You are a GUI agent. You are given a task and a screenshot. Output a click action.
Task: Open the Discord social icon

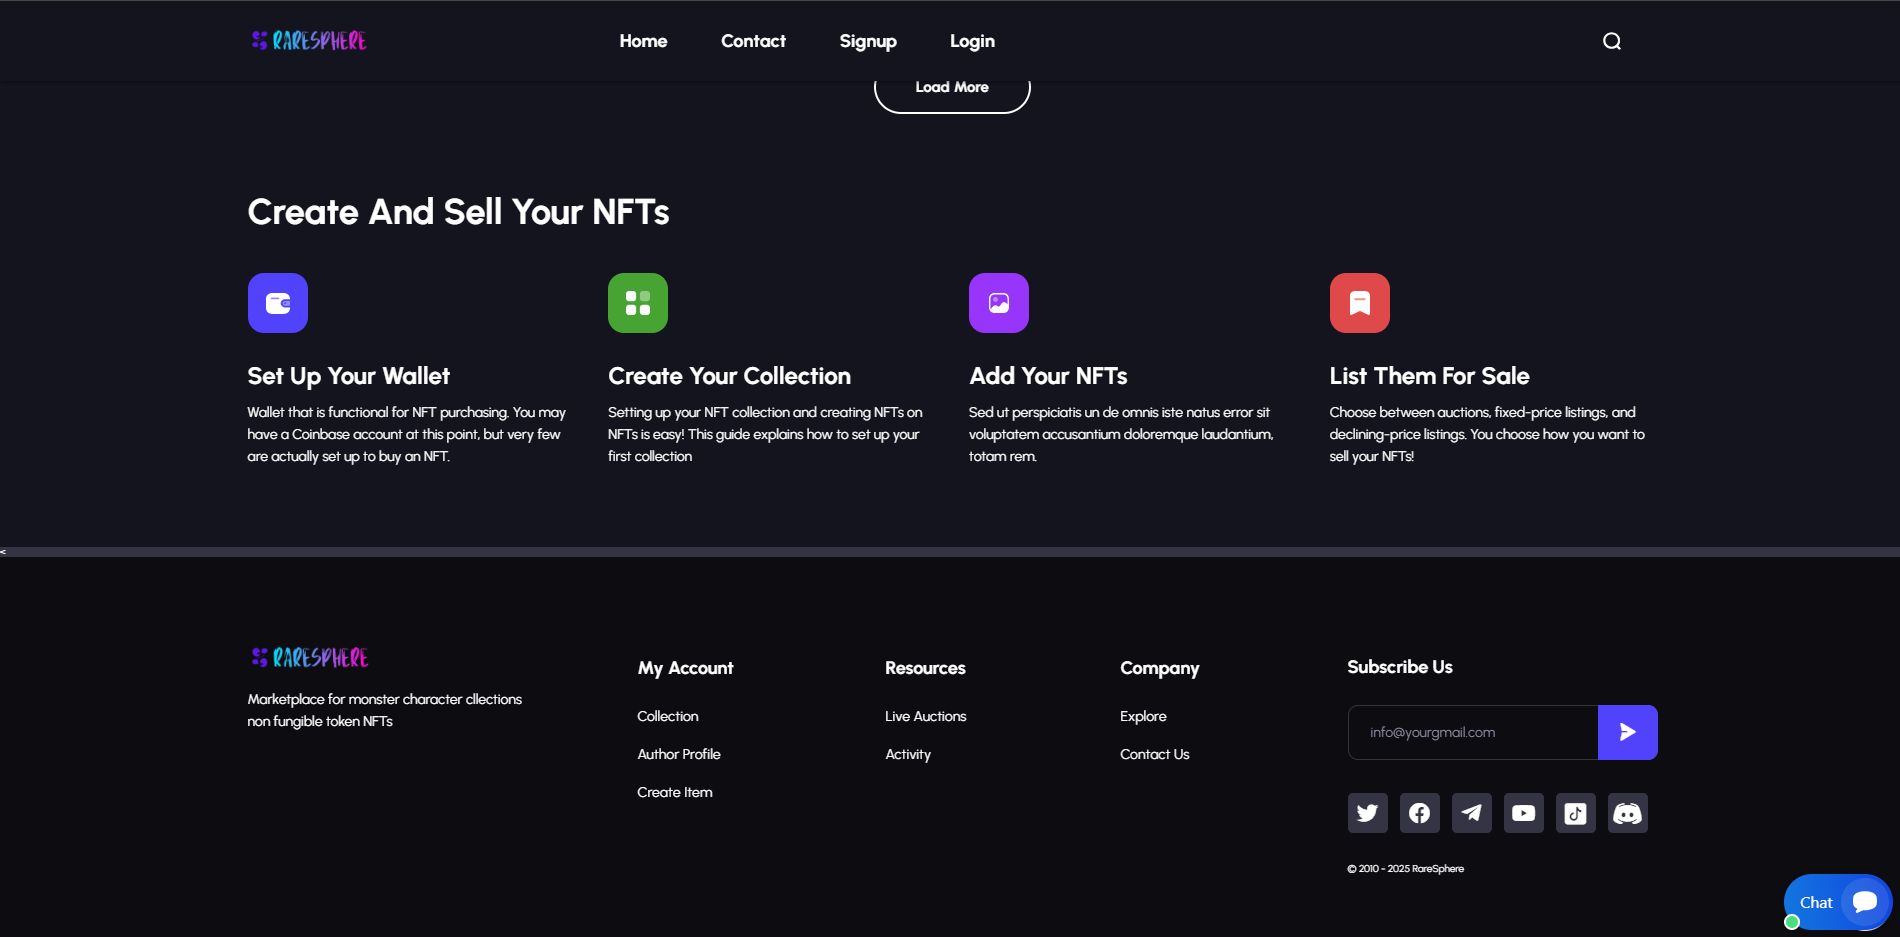(x=1627, y=813)
